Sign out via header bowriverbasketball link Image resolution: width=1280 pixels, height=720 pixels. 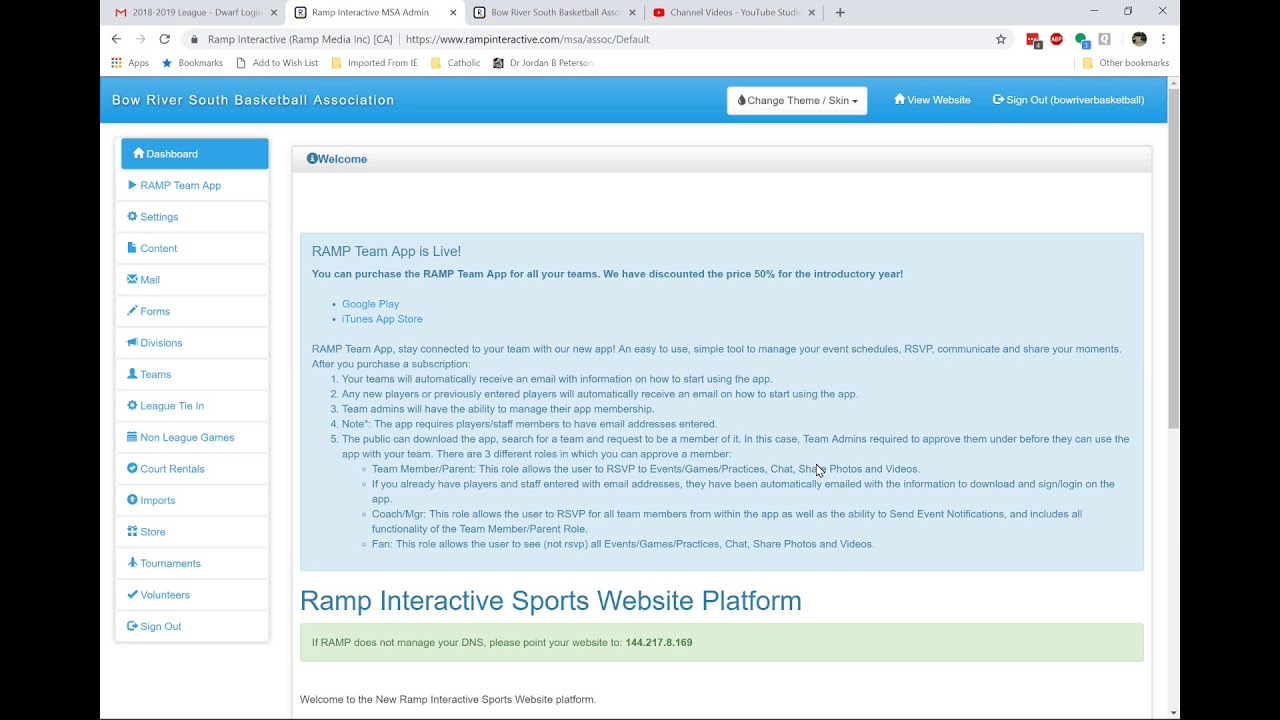click(1068, 100)
